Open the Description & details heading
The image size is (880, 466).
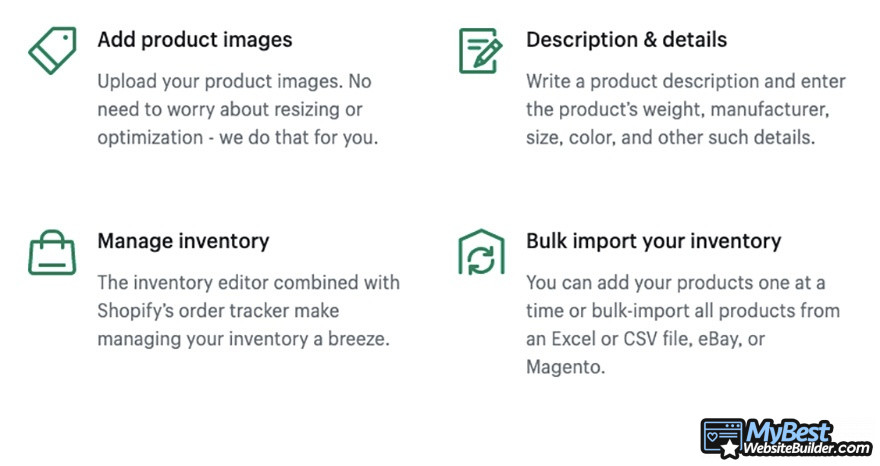click(626, 40)
